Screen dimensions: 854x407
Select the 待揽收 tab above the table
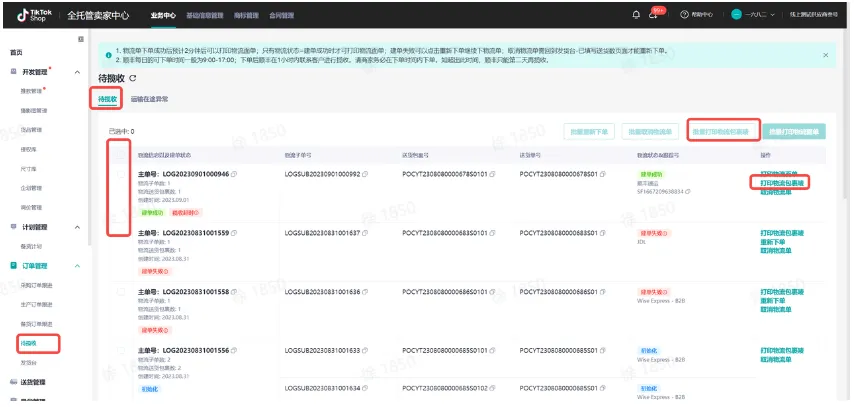tap(107, 99)
